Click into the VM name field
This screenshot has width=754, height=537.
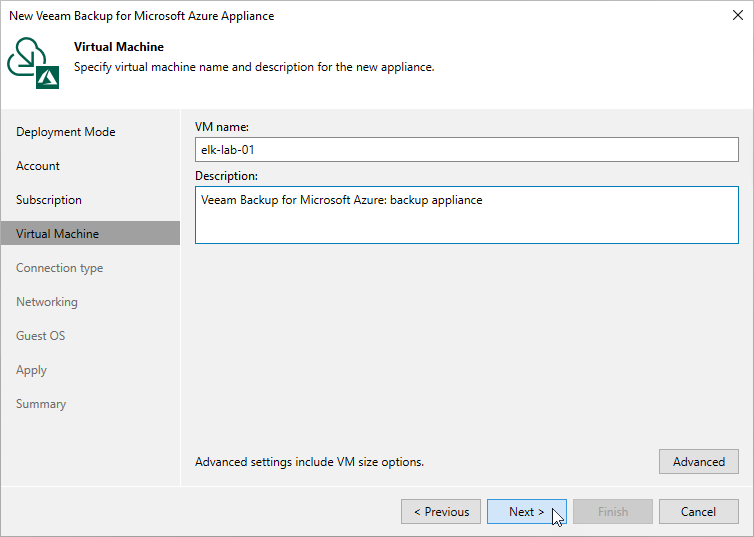click(x=466, y=150)
